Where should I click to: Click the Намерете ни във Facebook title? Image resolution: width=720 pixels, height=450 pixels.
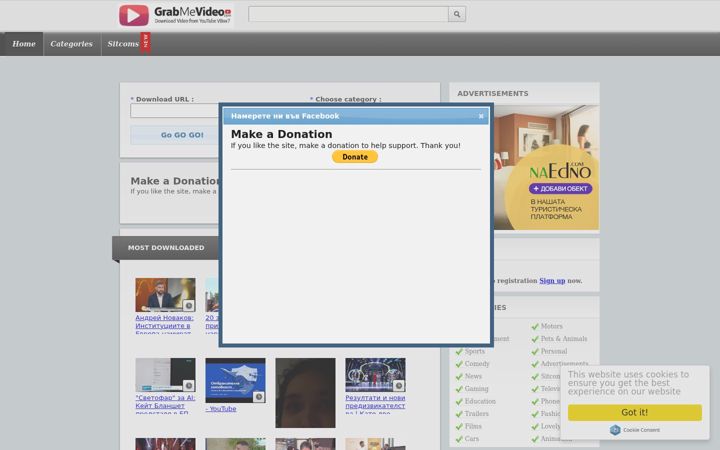pyautogui.click(x=285, y=116)
